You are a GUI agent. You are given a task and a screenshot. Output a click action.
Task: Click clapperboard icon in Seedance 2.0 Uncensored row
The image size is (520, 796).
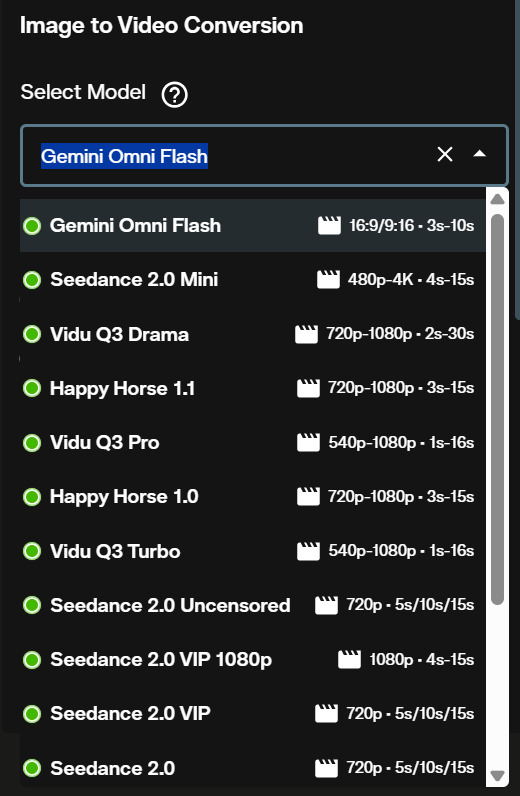(327, 605)
